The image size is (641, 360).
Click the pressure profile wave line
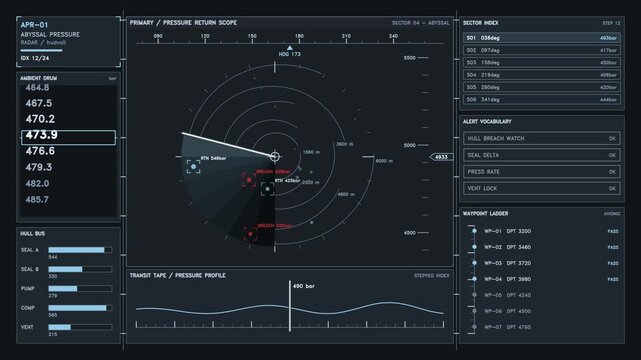(290, 309)
